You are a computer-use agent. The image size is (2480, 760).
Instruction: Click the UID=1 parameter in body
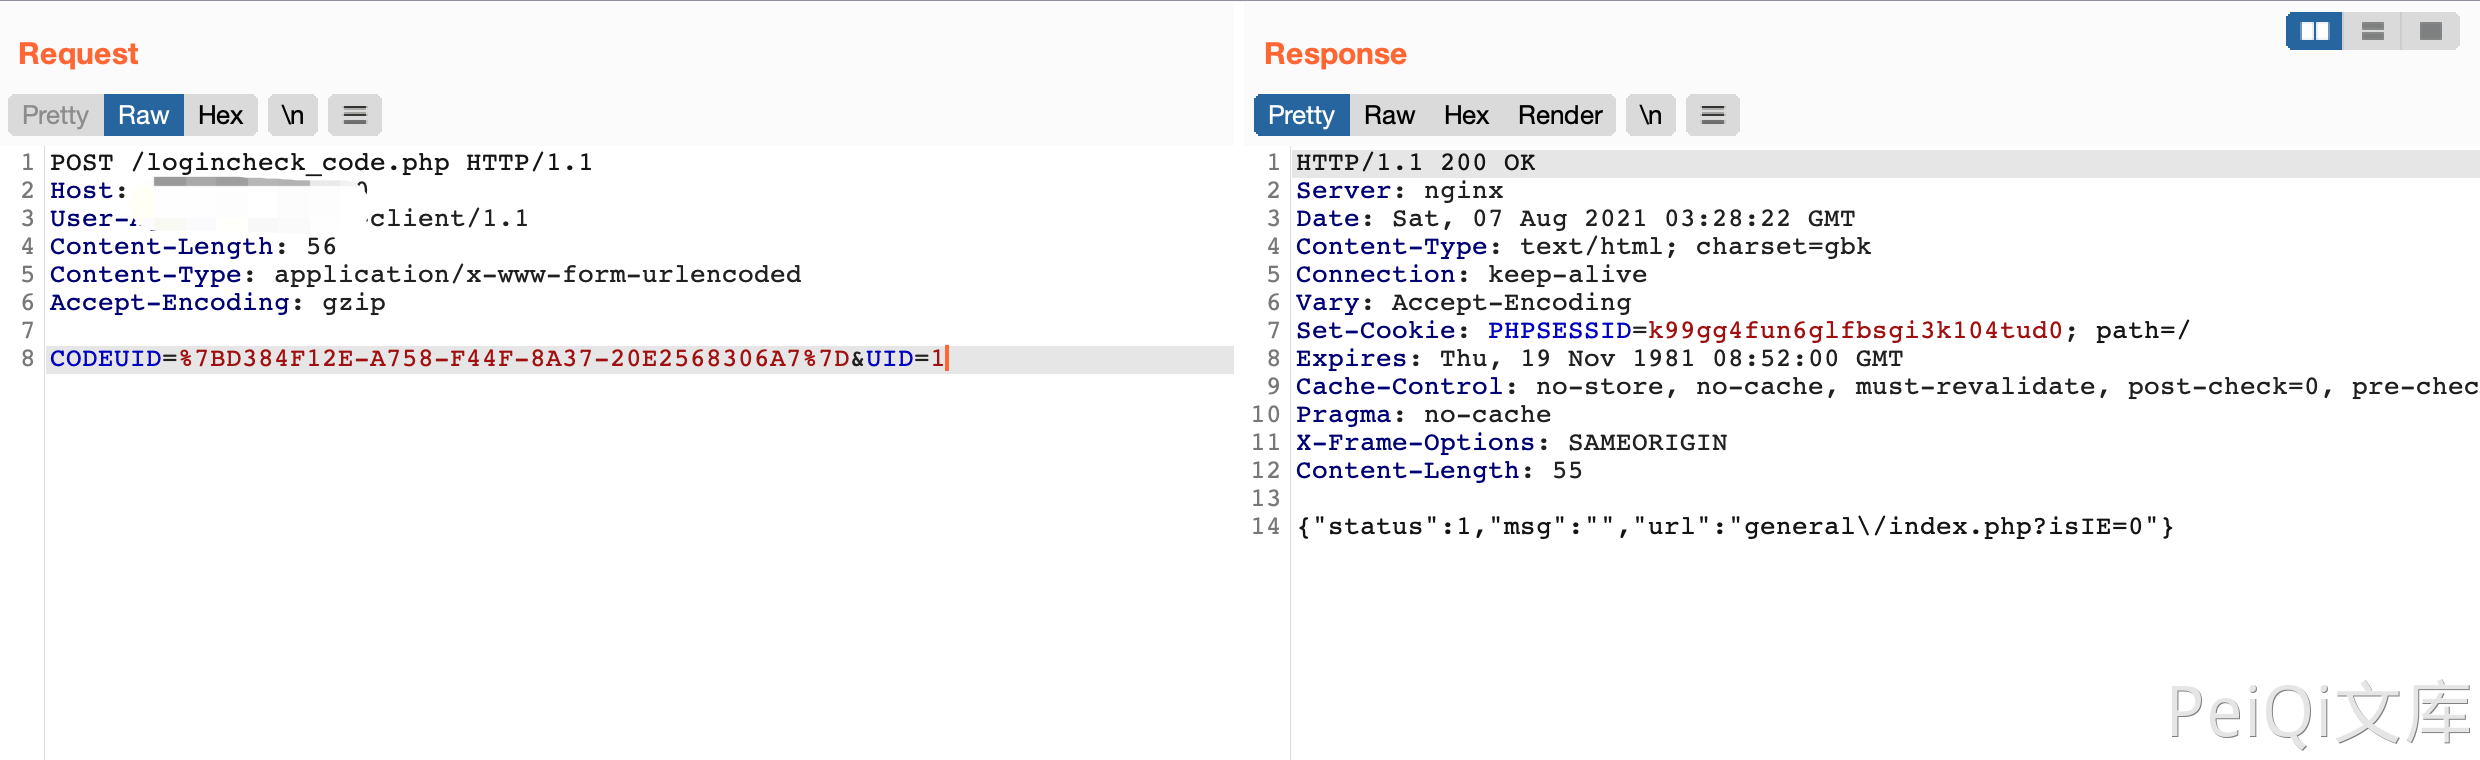[x=905, y=359]
